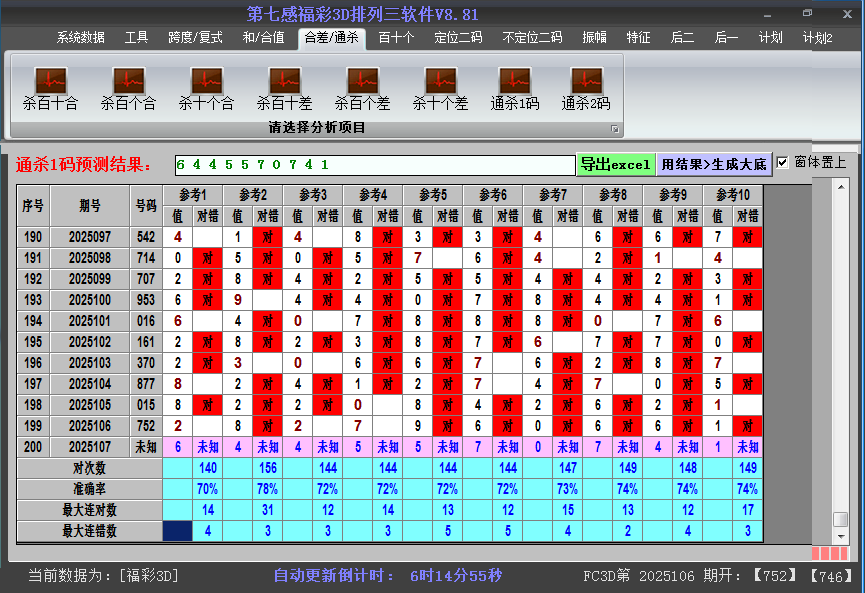Click the 156 correct count for 参考2

pyautogui.click(x=268, y=468)
